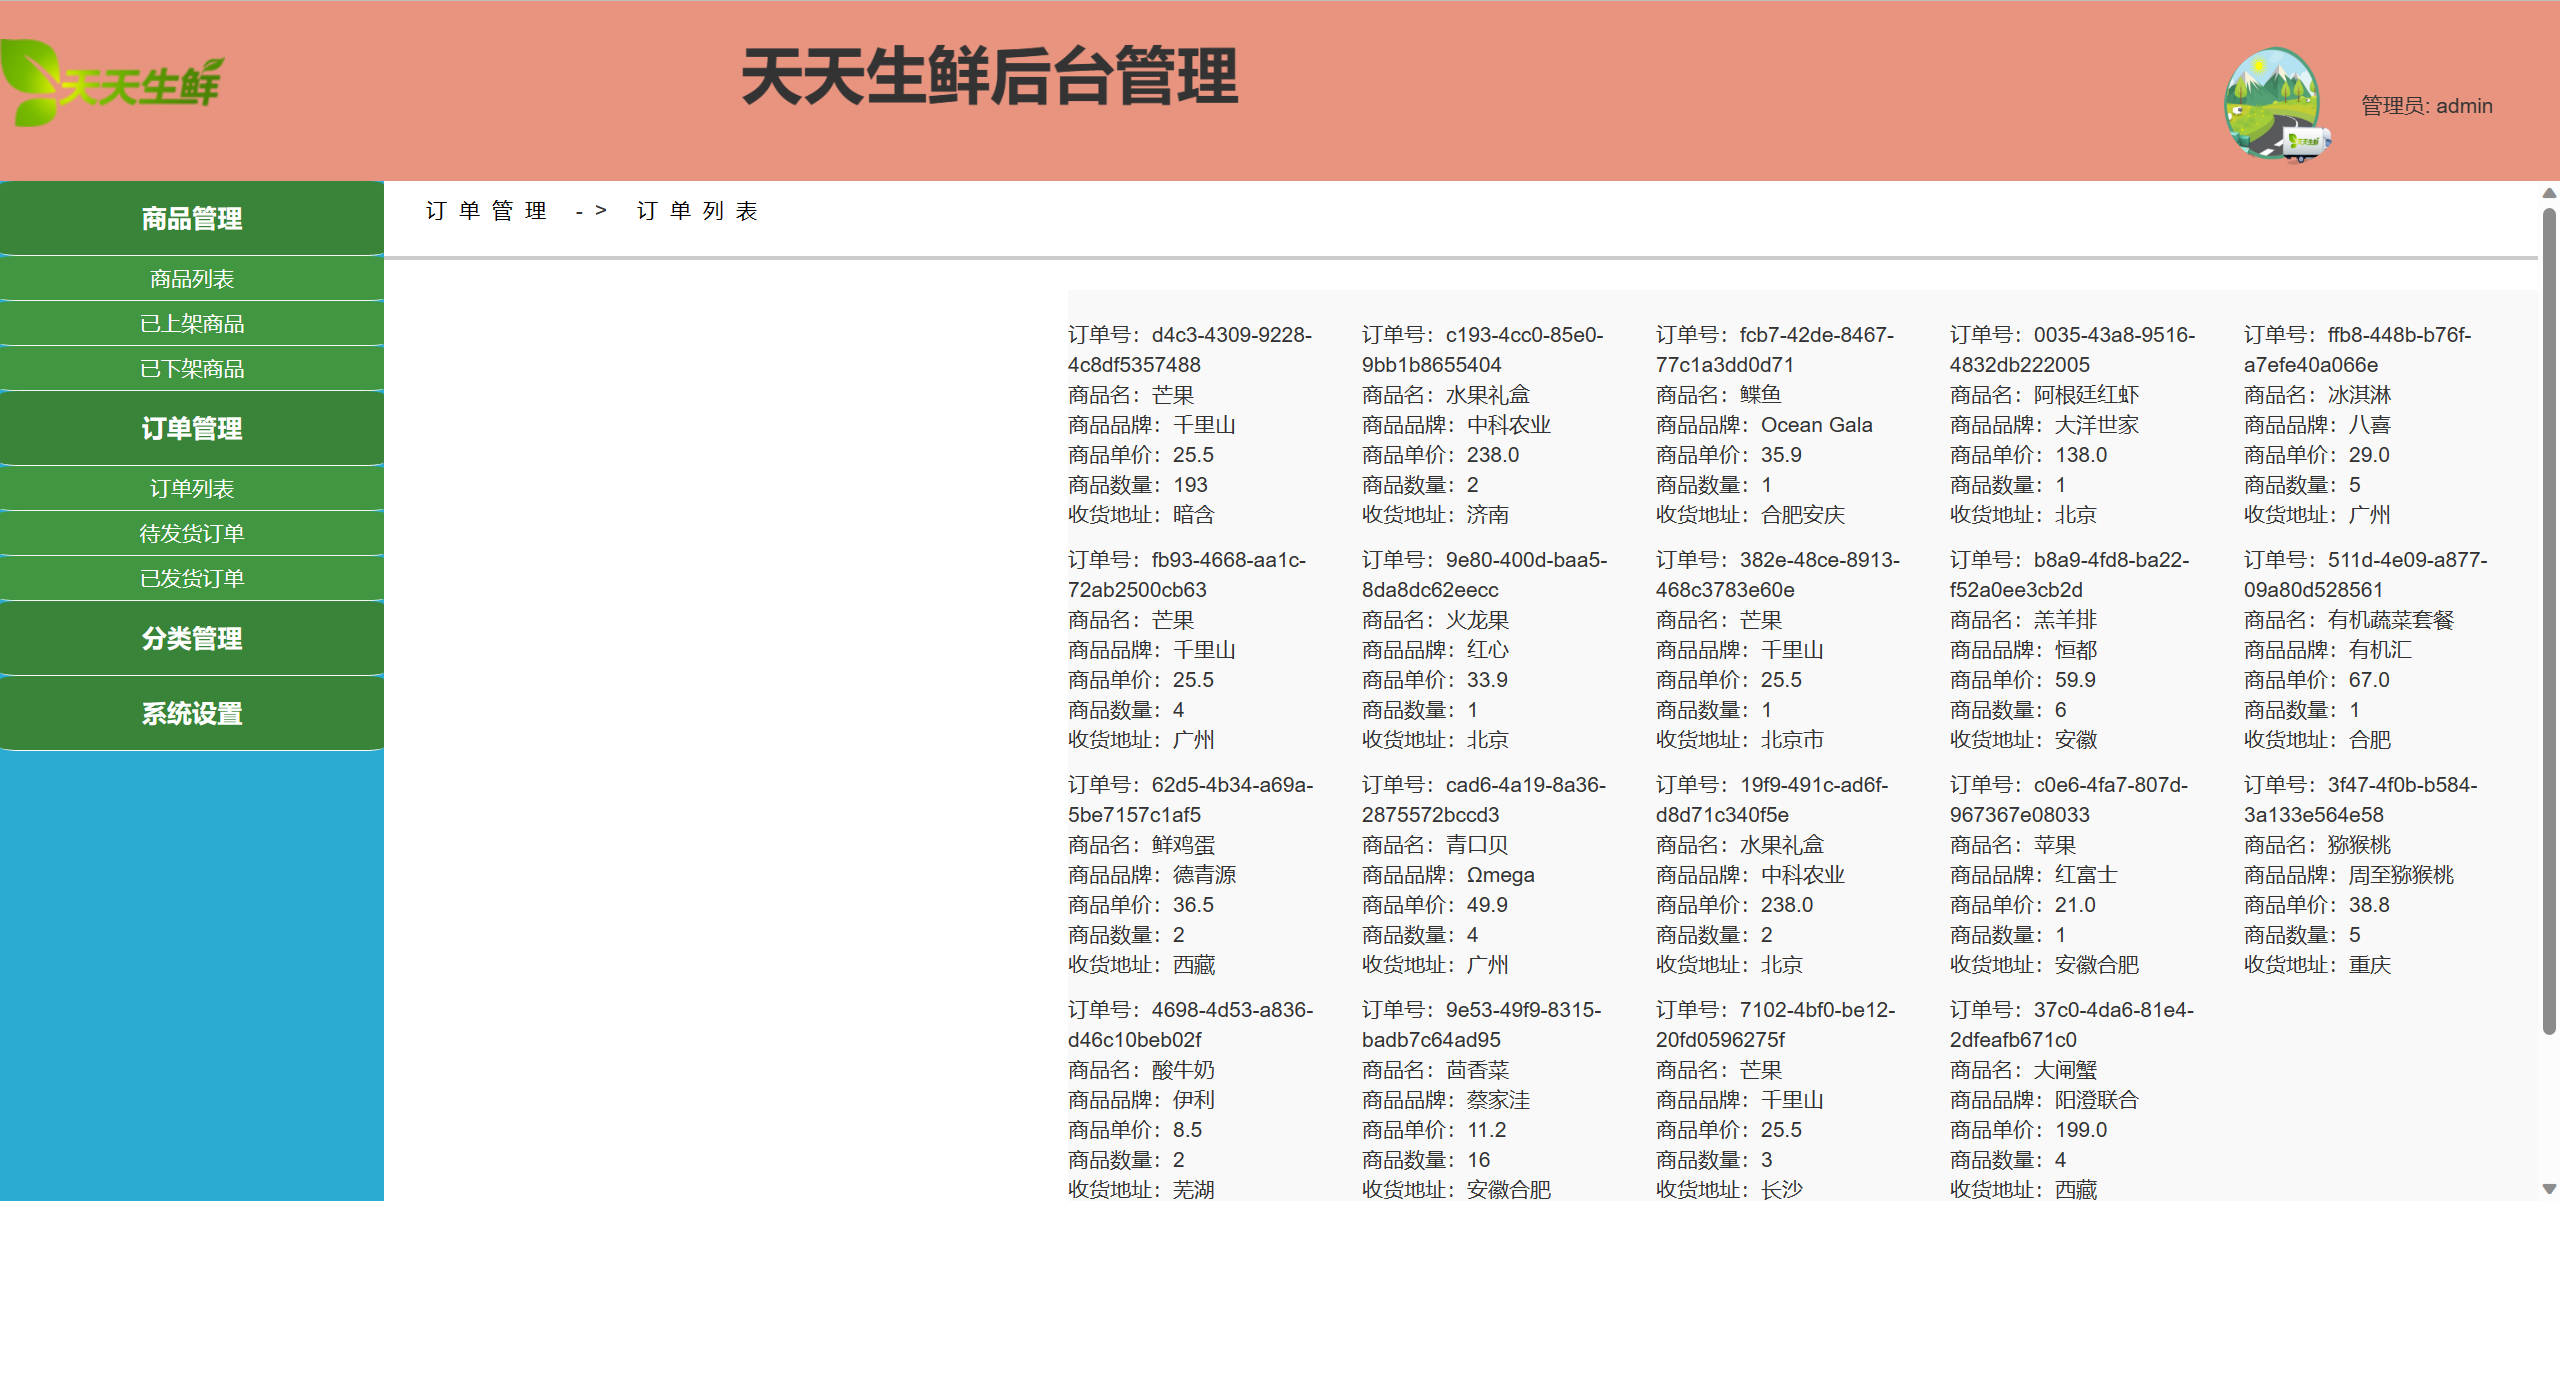The height and width of the screenshot is (1374, 2560).
Task: Collapse the 订单管理 sidebar section
Action: pos(191,428)
